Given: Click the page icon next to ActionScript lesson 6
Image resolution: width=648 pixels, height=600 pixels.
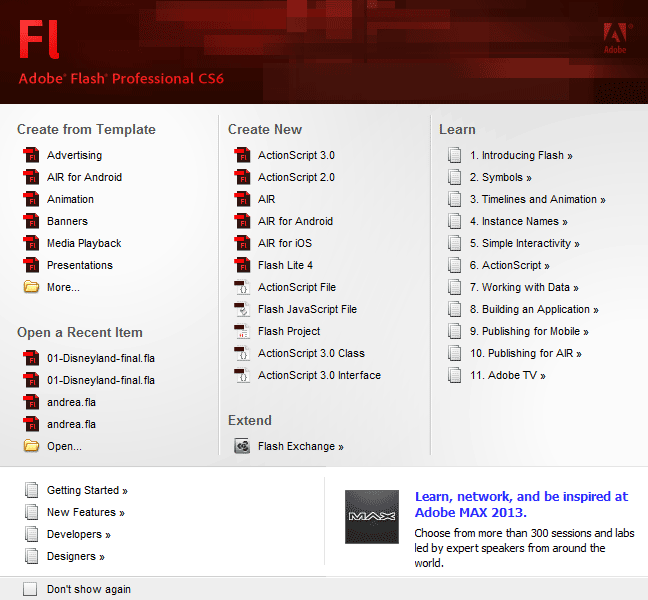Looking at the screenshot, I should click(455, 265).
